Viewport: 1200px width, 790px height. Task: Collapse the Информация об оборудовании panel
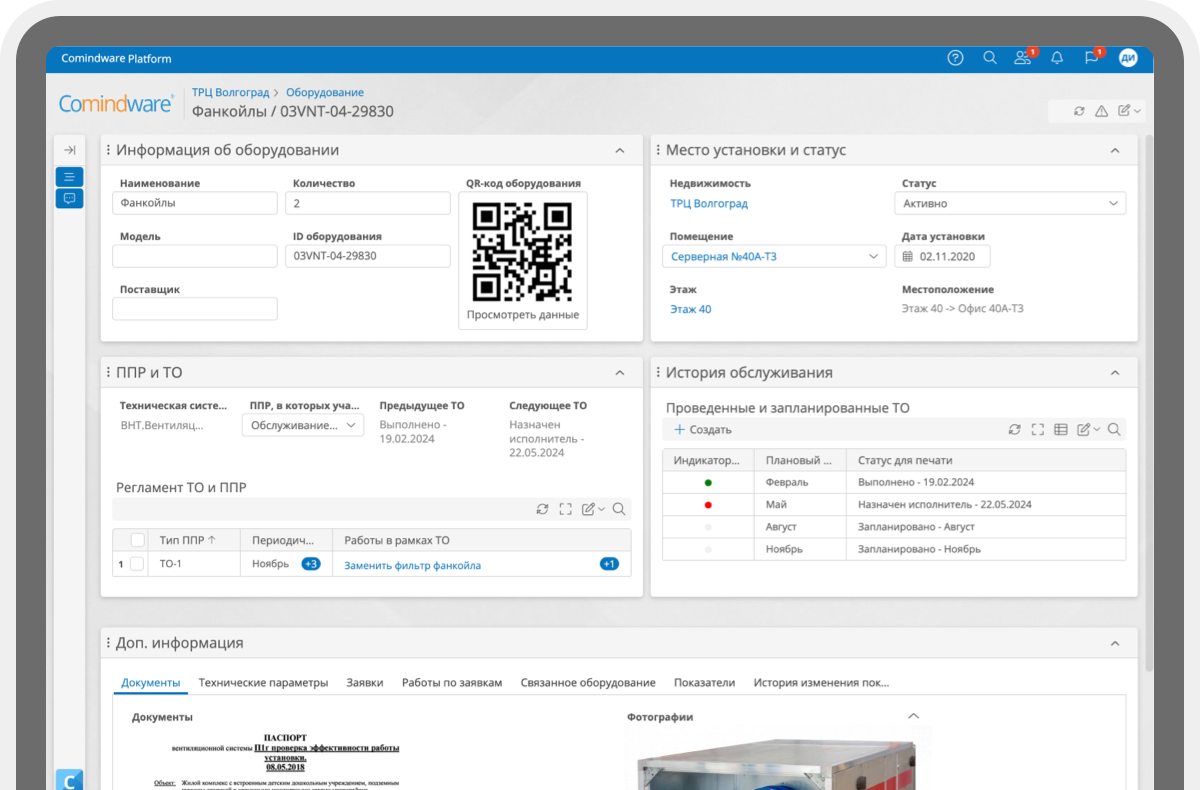(x=620, y=150)
